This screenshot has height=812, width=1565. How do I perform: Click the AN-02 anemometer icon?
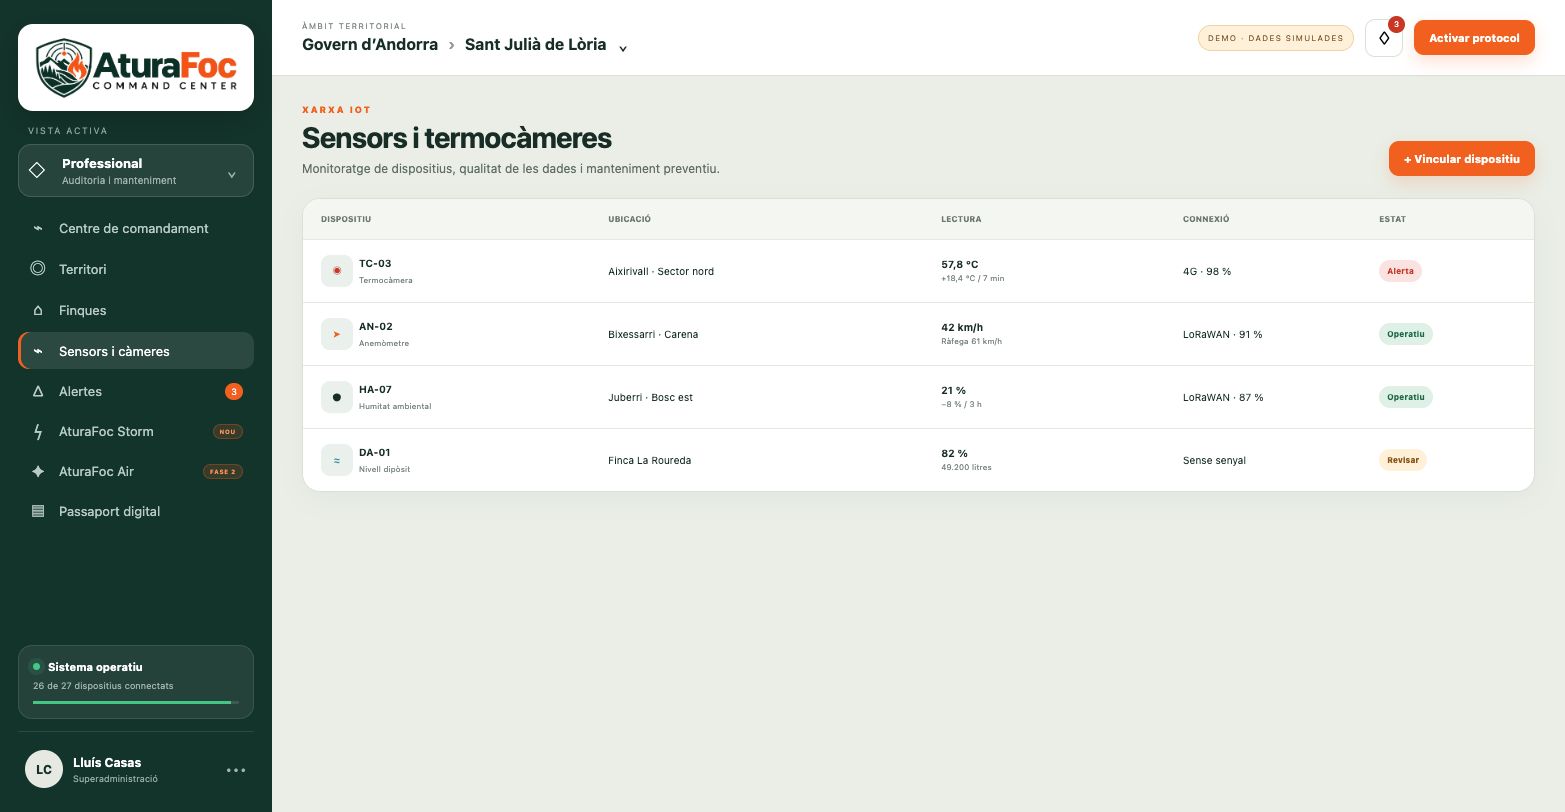point(337,334)
